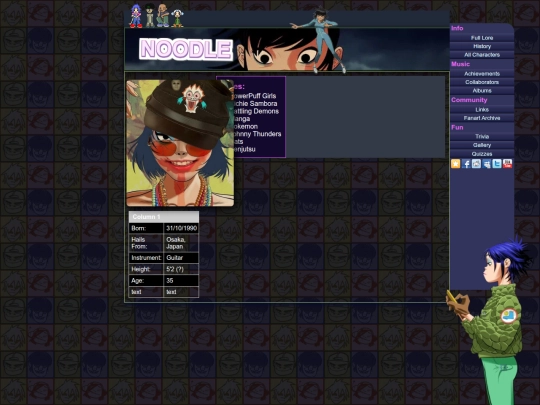Select the age value 35

(x=181, y=280)
